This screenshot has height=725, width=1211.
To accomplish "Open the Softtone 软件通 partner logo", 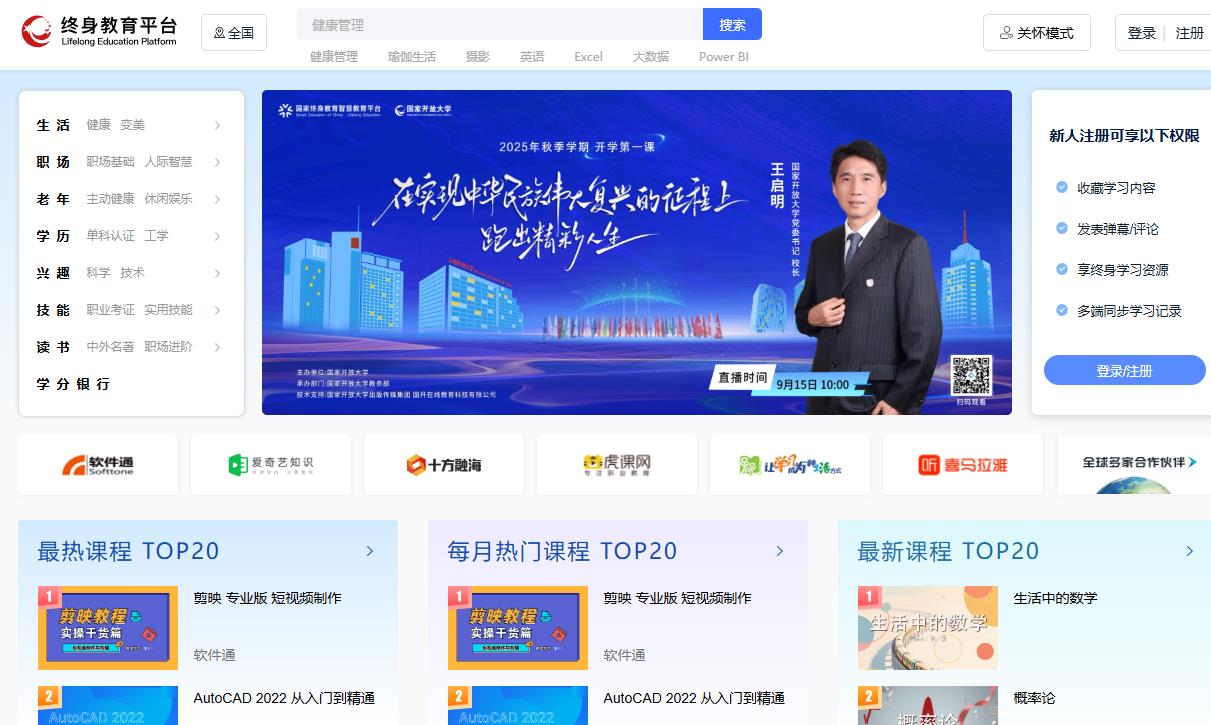I will pos(98,464).
